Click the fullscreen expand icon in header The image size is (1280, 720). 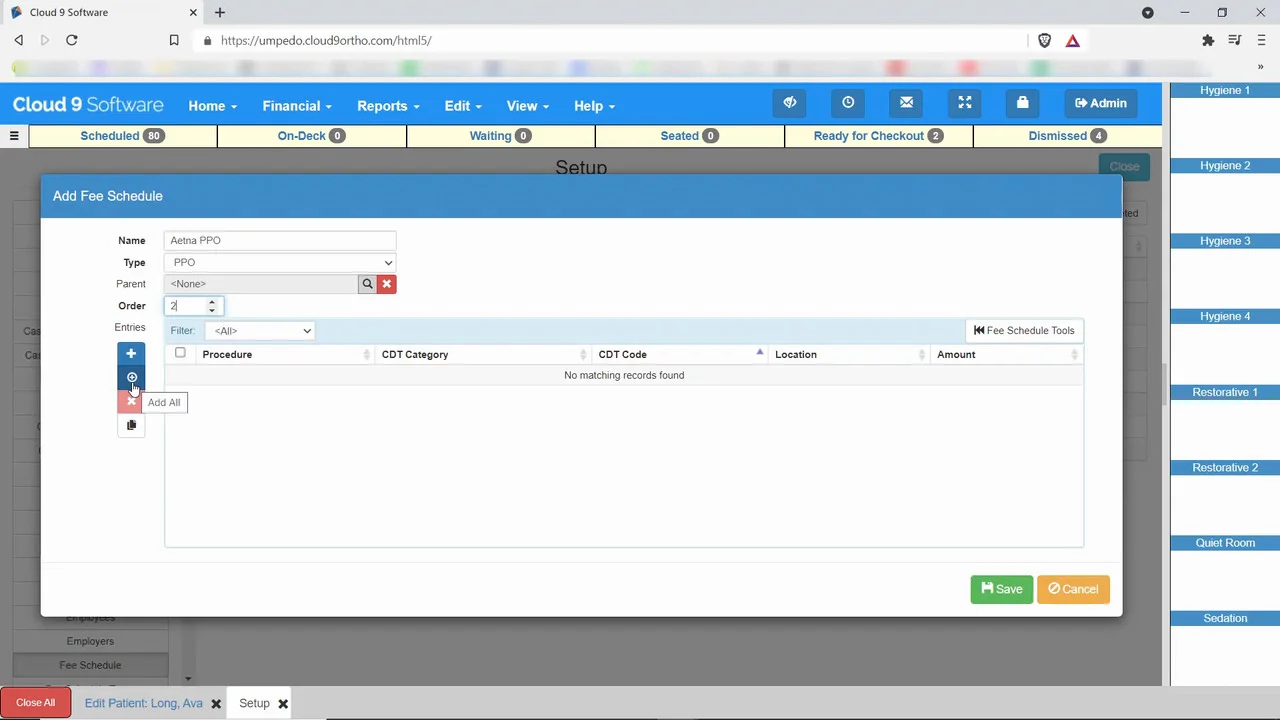click(965, 103)
